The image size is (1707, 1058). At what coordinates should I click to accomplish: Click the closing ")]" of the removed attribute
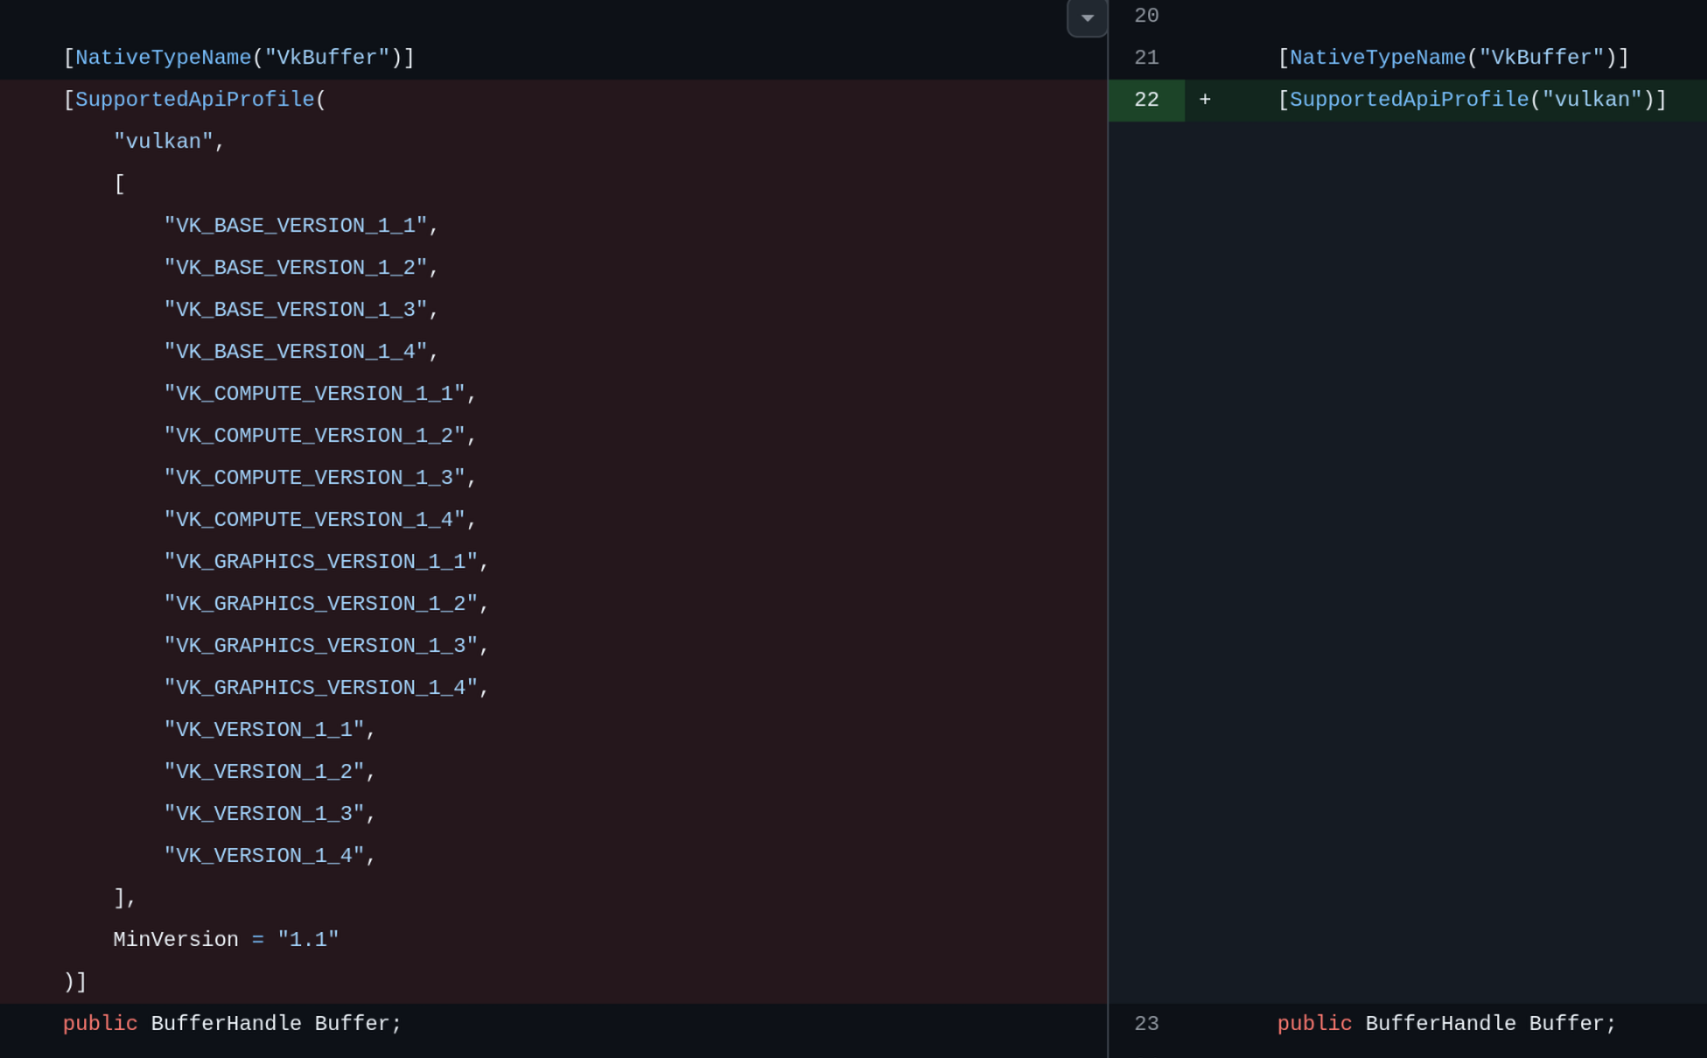(x=75, y=982)
